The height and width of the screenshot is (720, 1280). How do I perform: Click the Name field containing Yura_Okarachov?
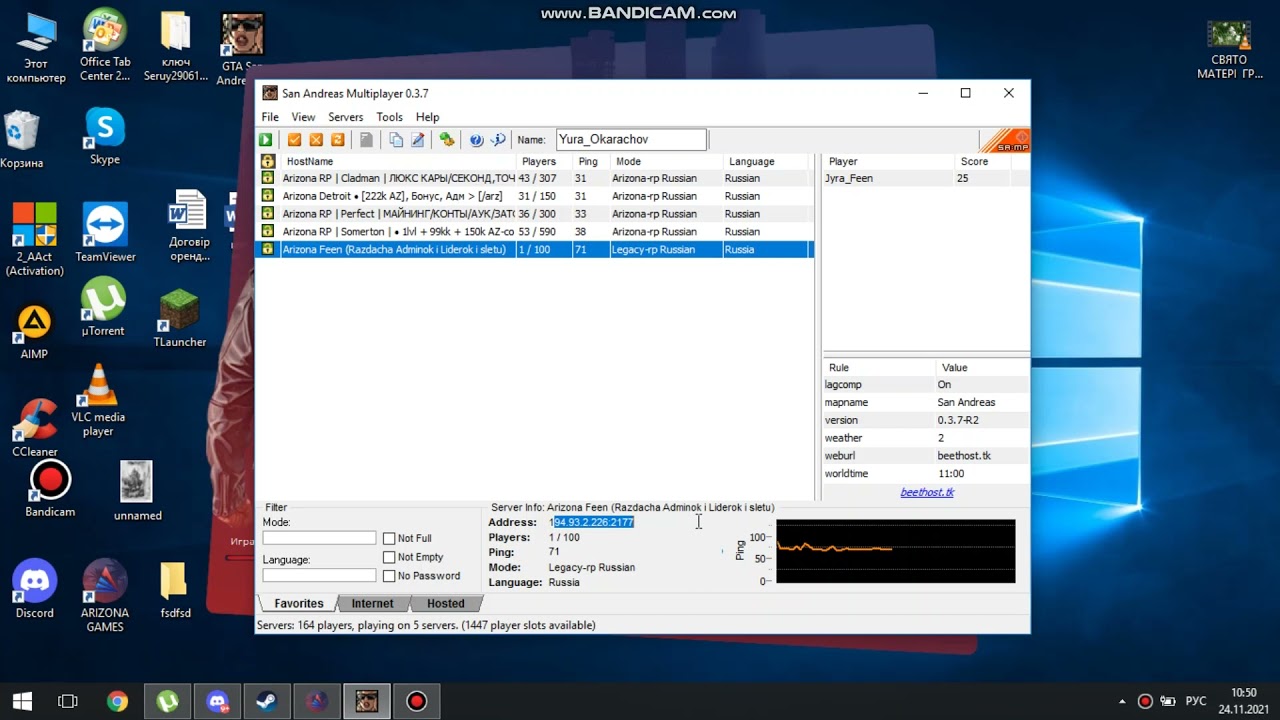coord(631,140)
